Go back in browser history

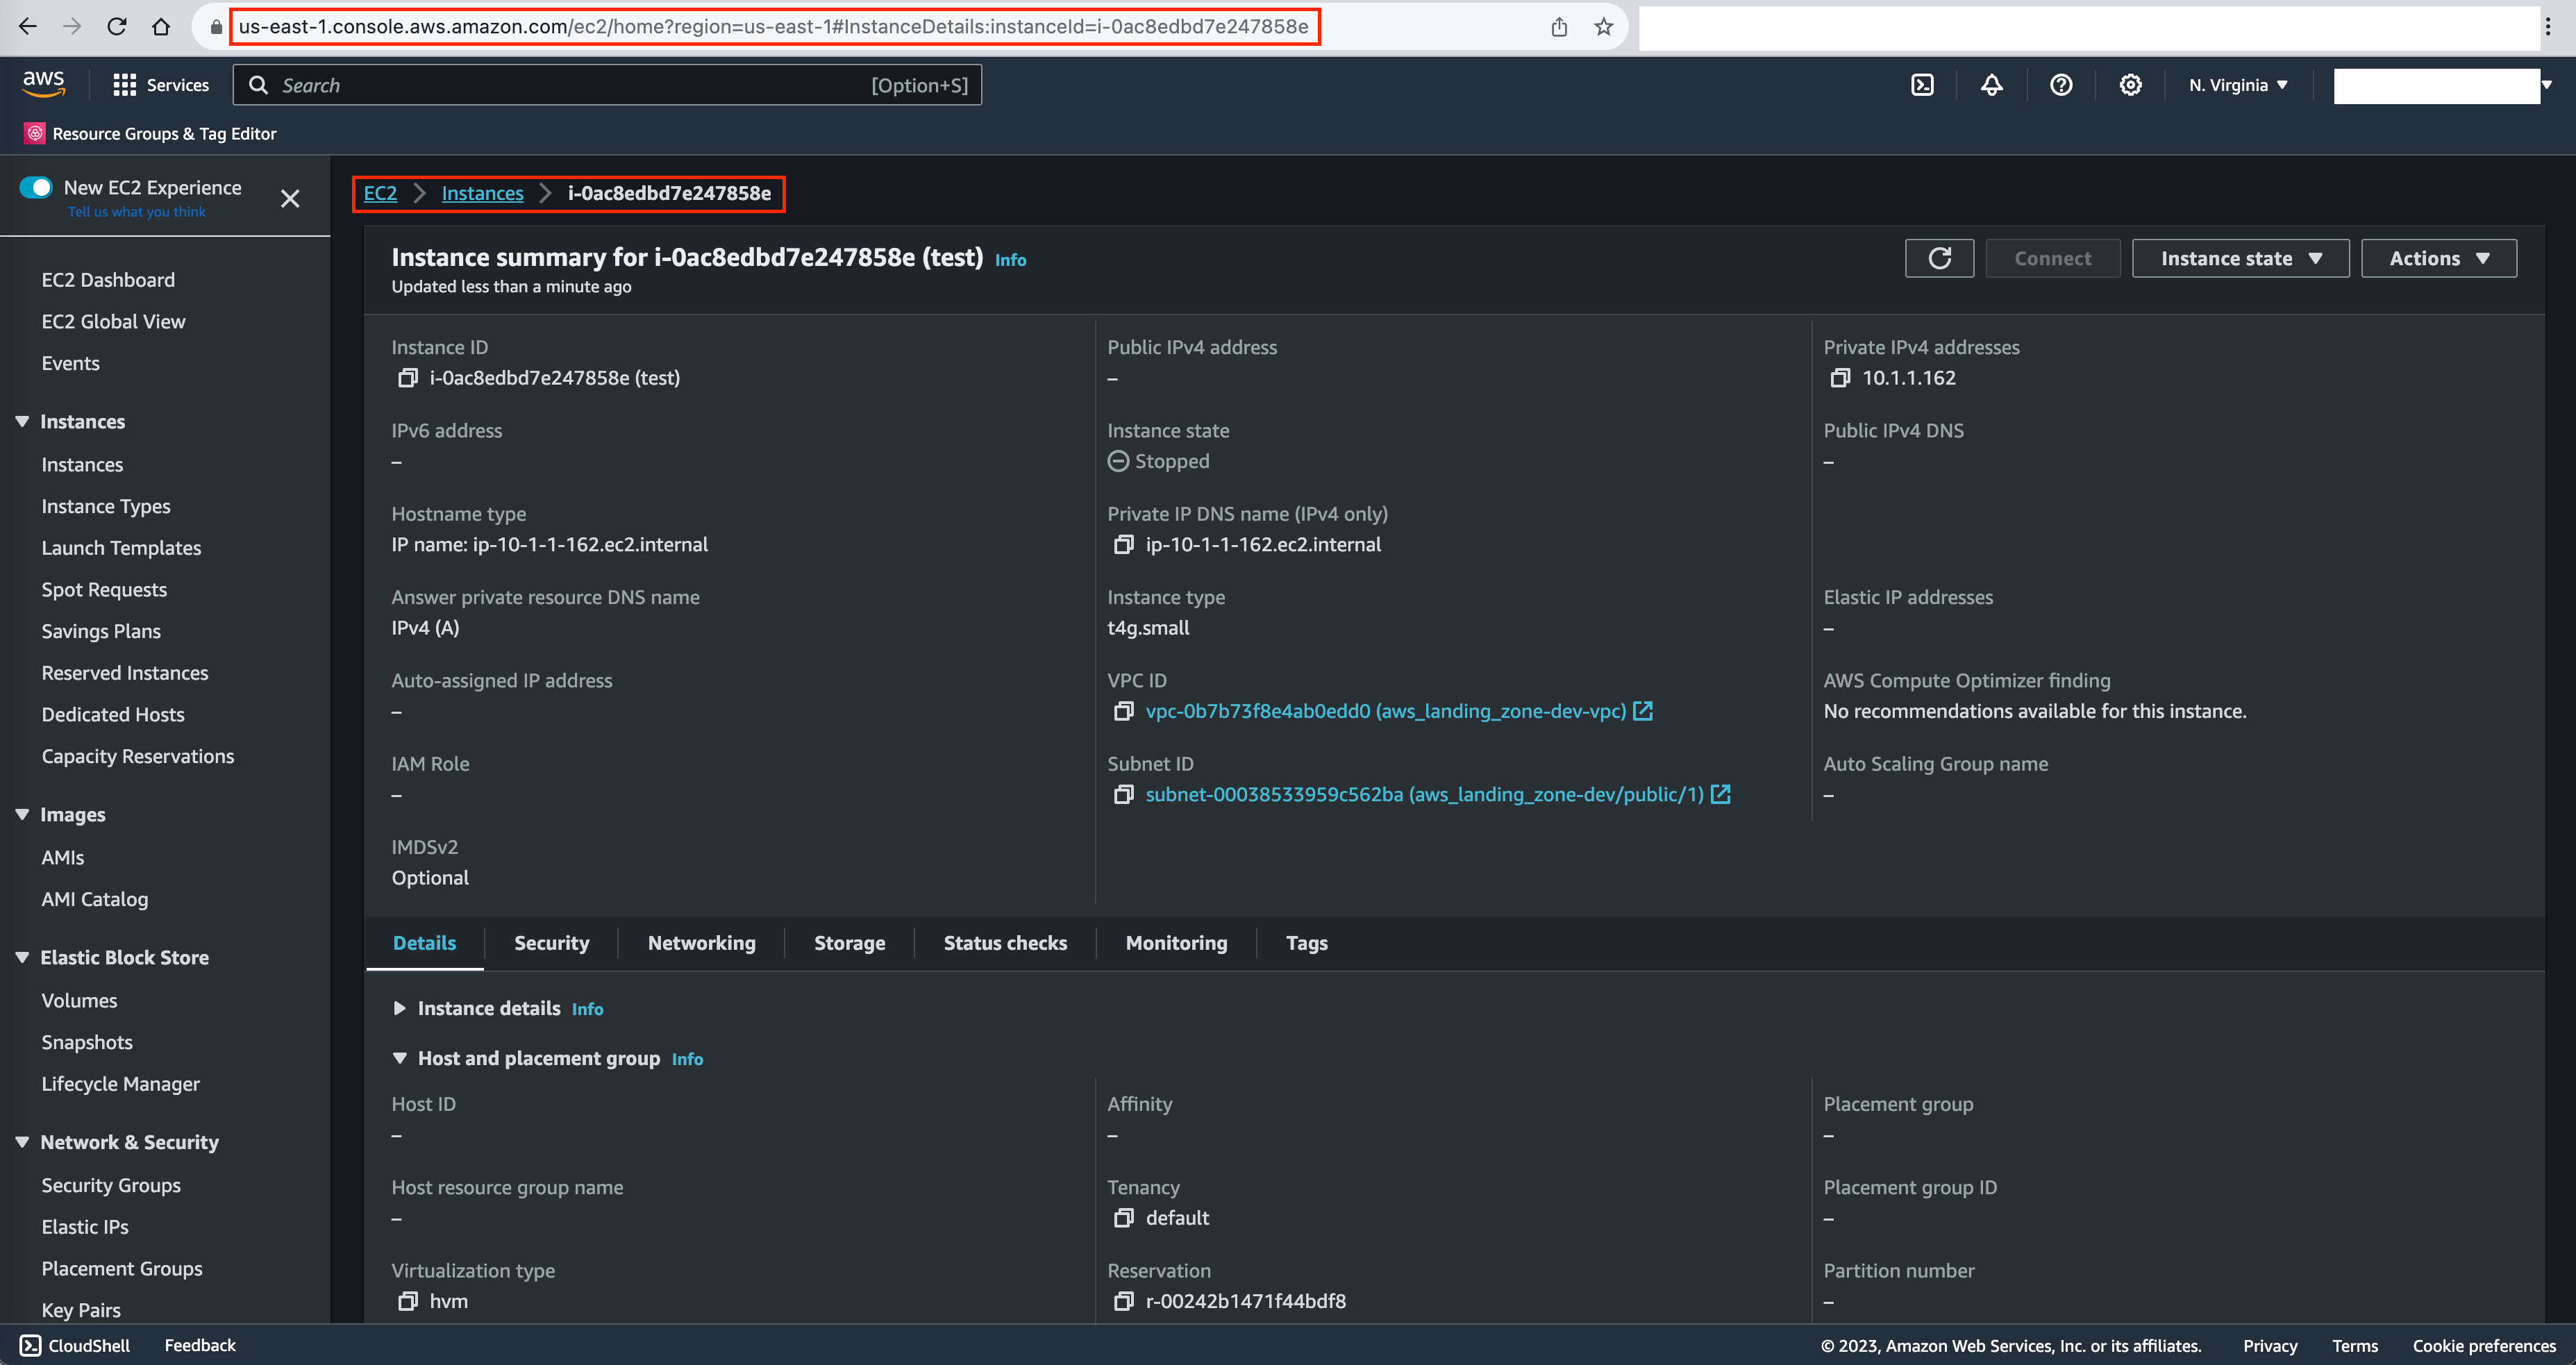click(28, 27)
